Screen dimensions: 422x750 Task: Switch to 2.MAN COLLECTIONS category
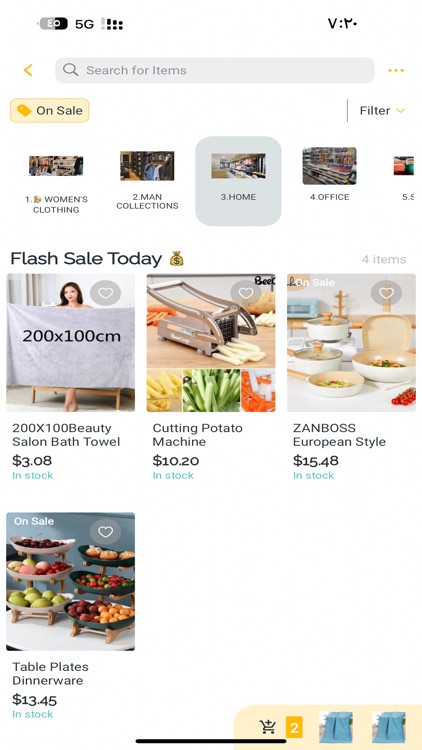pos(147,181)
